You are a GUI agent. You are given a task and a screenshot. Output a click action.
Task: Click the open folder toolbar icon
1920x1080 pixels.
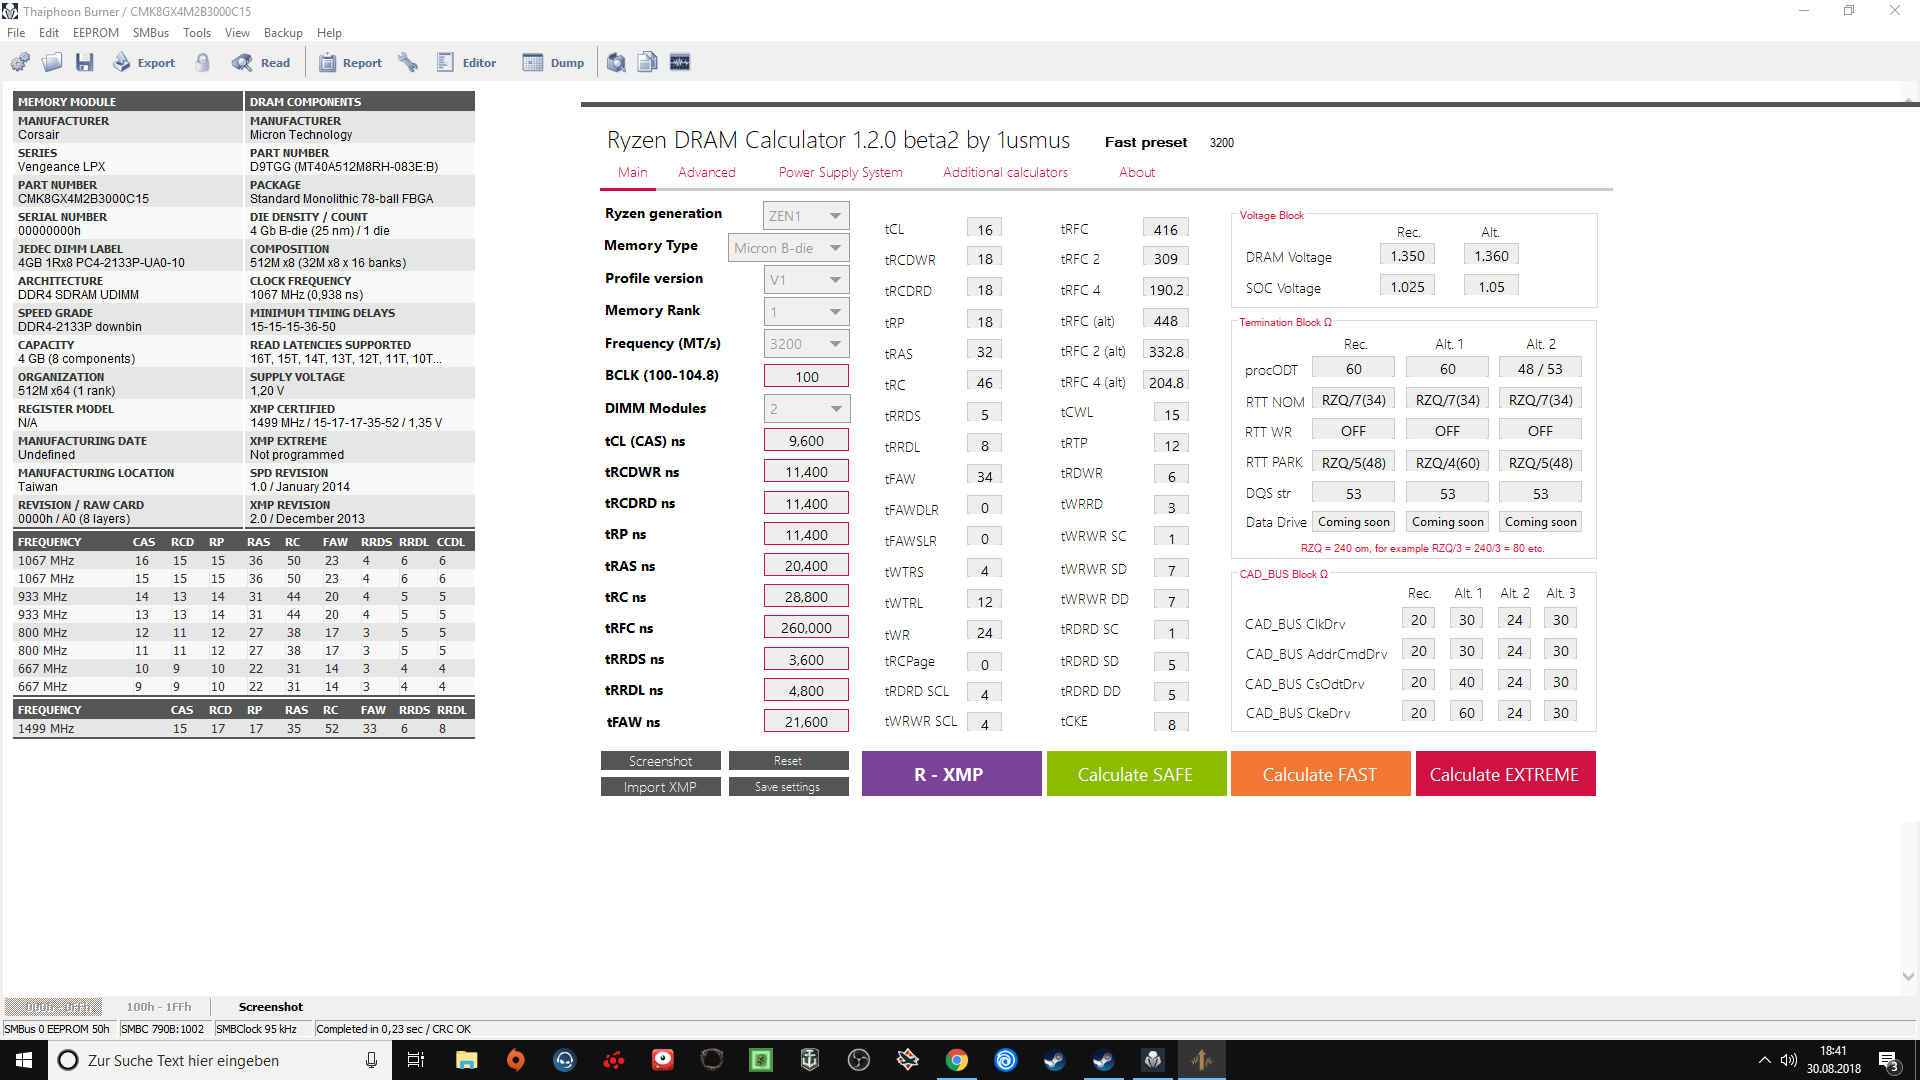pyautogui.click(x=52, y=62)
